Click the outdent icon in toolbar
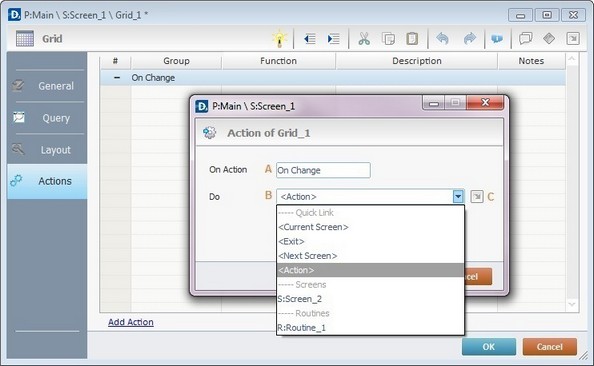 310,39
